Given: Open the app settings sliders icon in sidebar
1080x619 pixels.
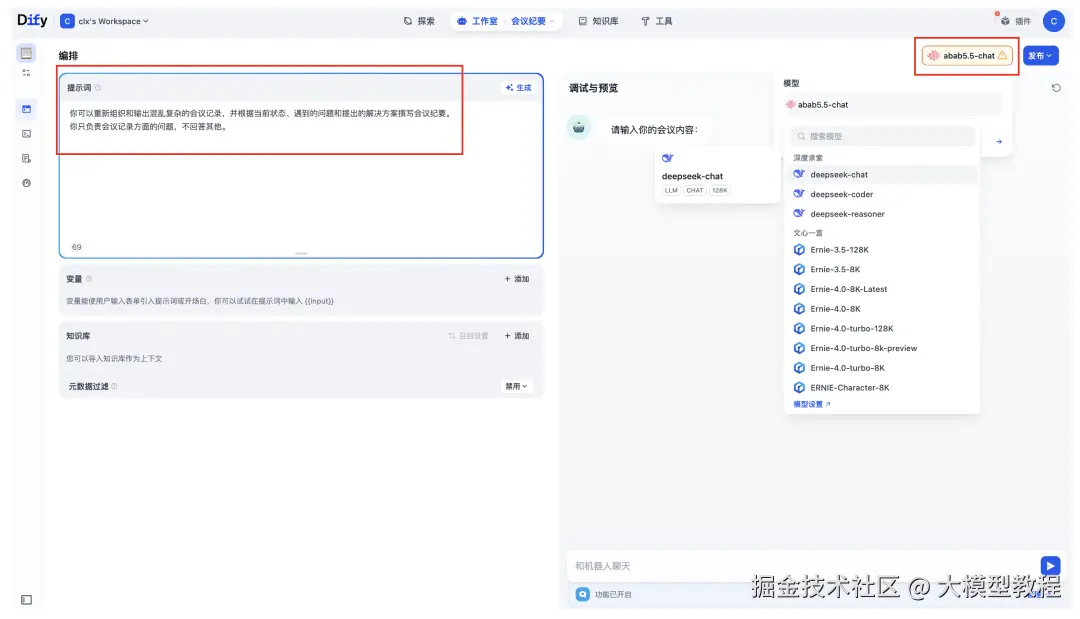Looking at the screenshot, I should 26,72.
